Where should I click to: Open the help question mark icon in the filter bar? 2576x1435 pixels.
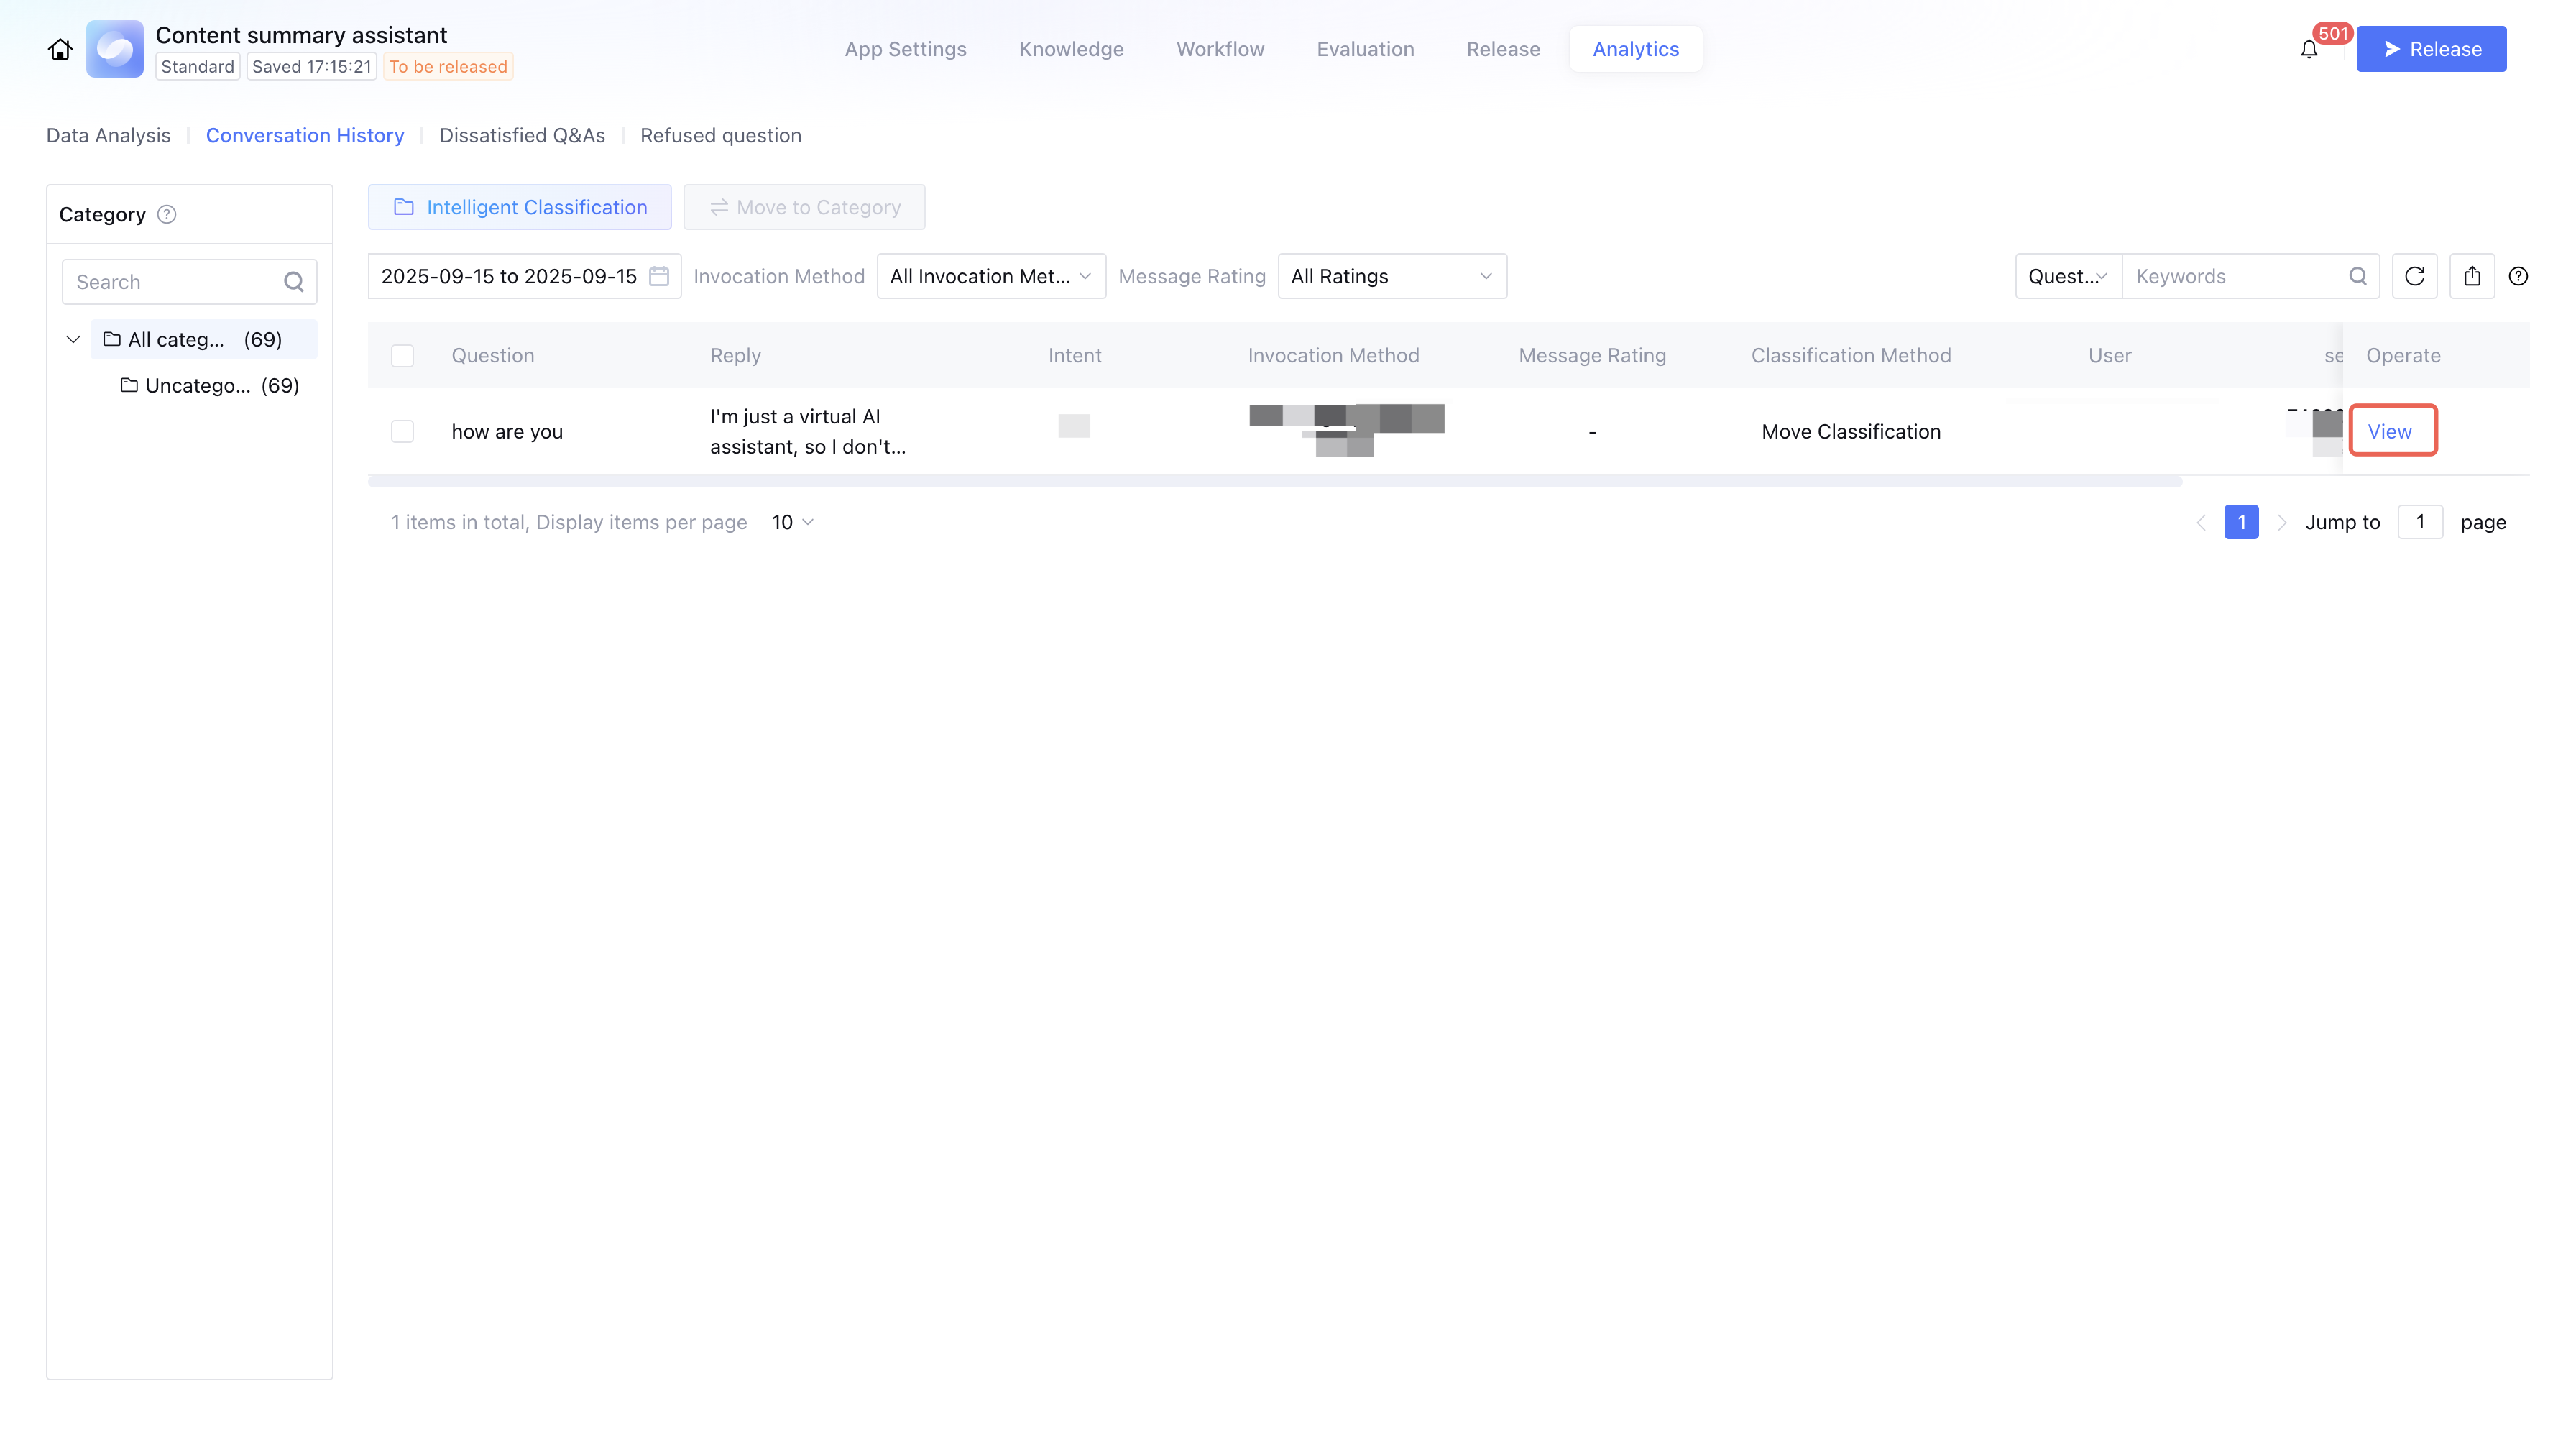[x=2518, y=276]
